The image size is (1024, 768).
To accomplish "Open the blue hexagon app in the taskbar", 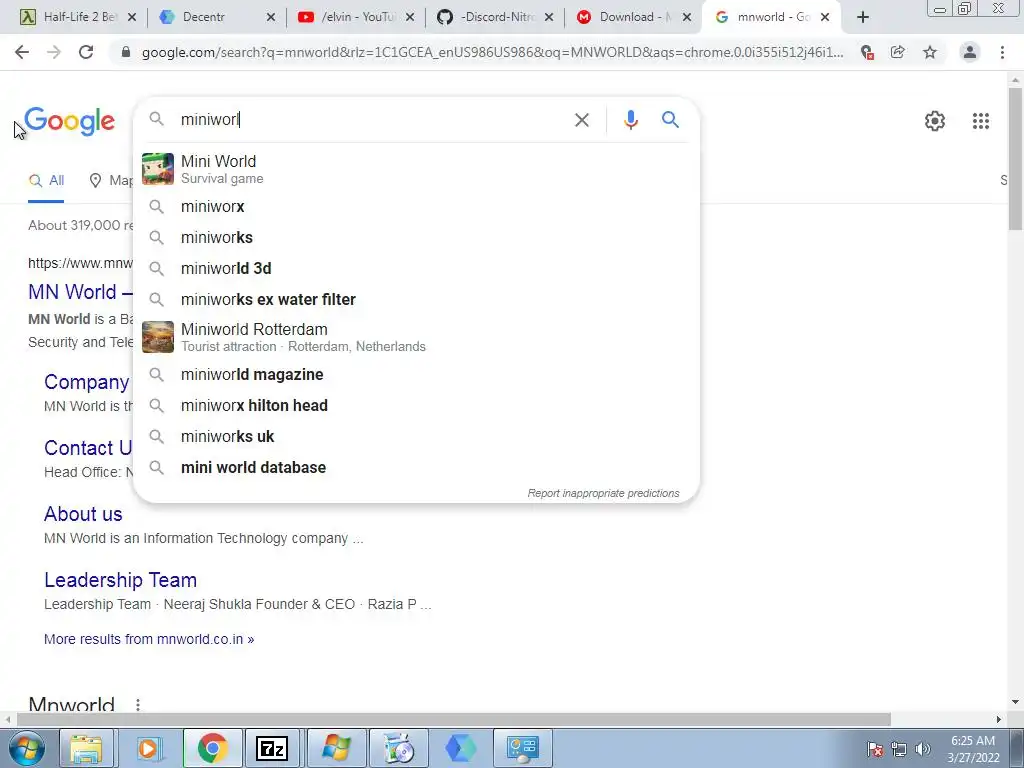I will [x=461, y=748].
